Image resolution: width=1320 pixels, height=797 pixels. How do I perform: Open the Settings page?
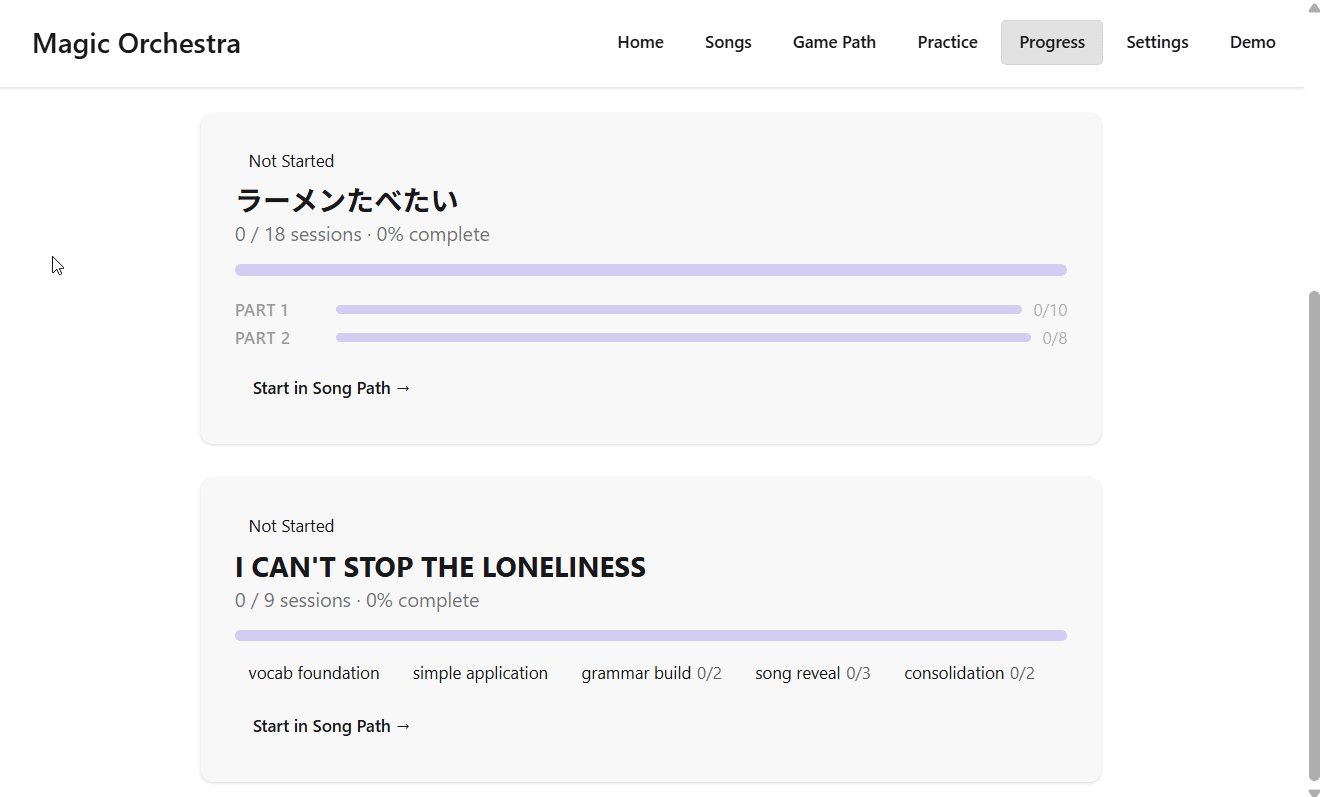pyautogui.click(x=1157, y=42)
